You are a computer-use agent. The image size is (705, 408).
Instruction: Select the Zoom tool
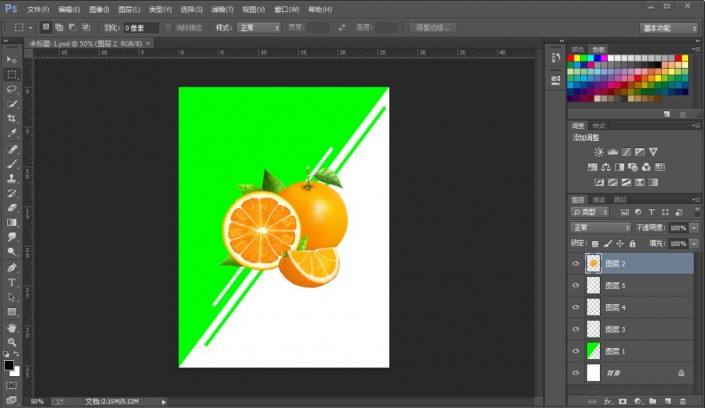[12, 342]
